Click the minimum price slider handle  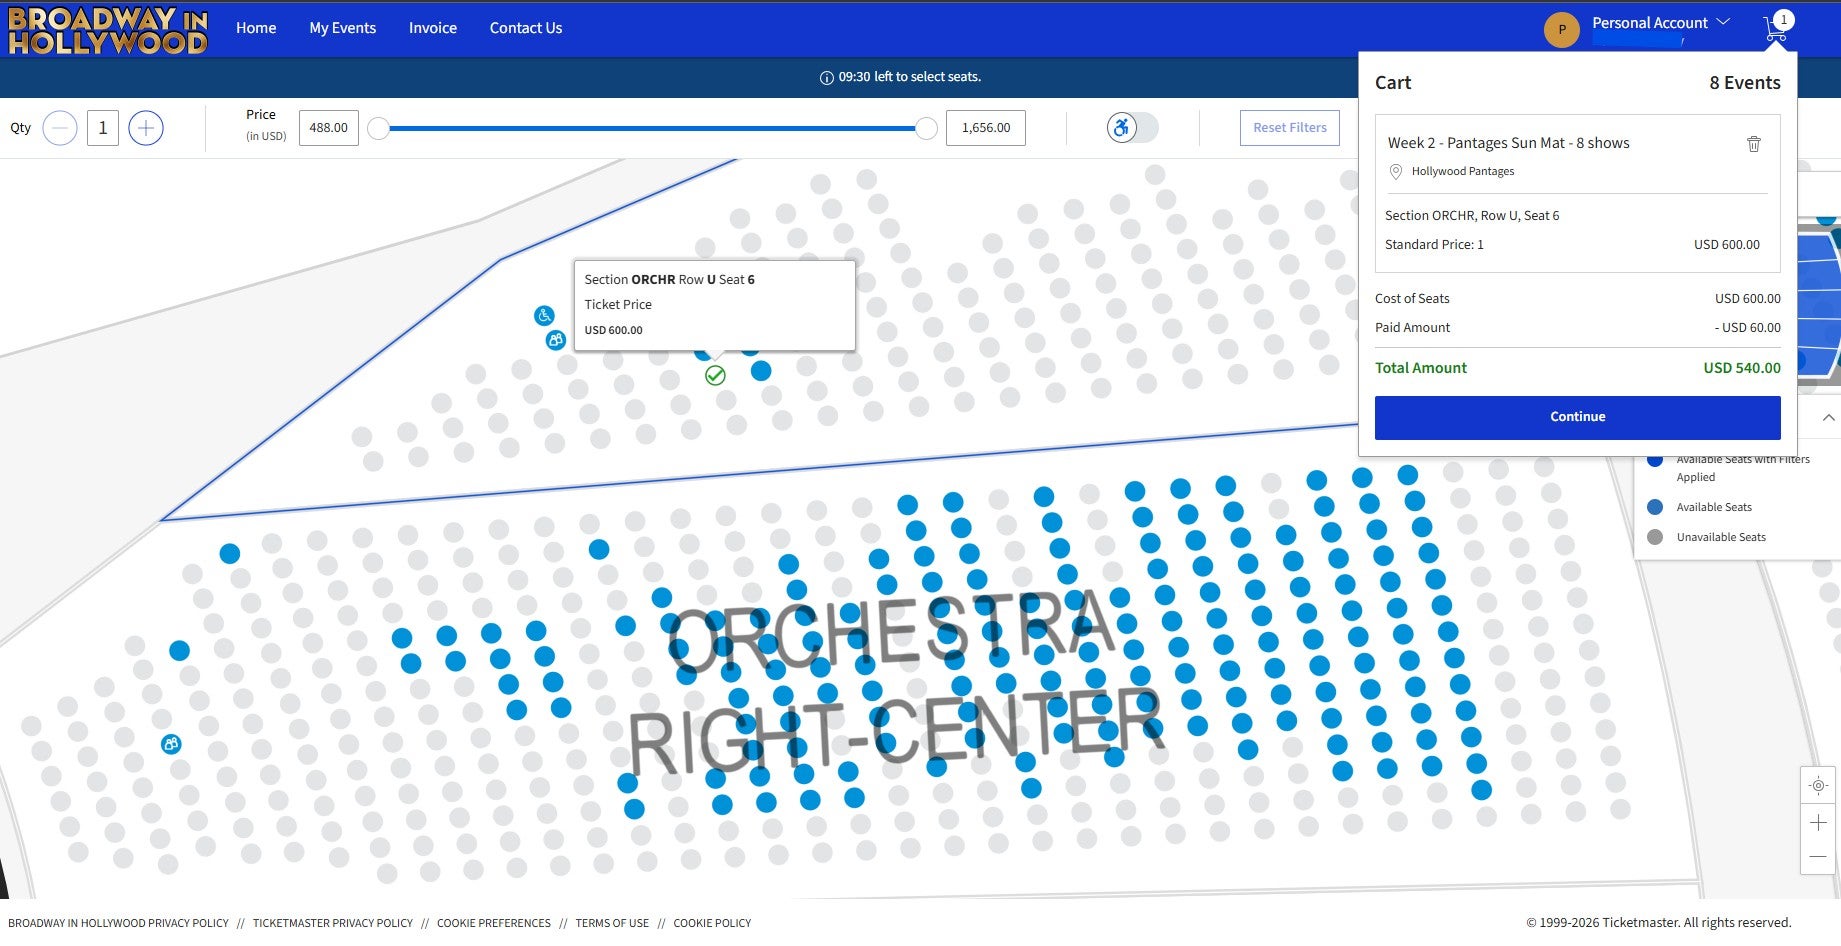click(x=378, y=128)
